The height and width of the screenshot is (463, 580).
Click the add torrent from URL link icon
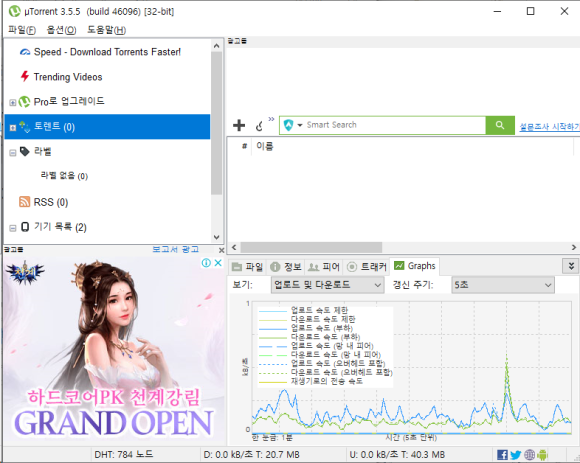tap(259, 126)
